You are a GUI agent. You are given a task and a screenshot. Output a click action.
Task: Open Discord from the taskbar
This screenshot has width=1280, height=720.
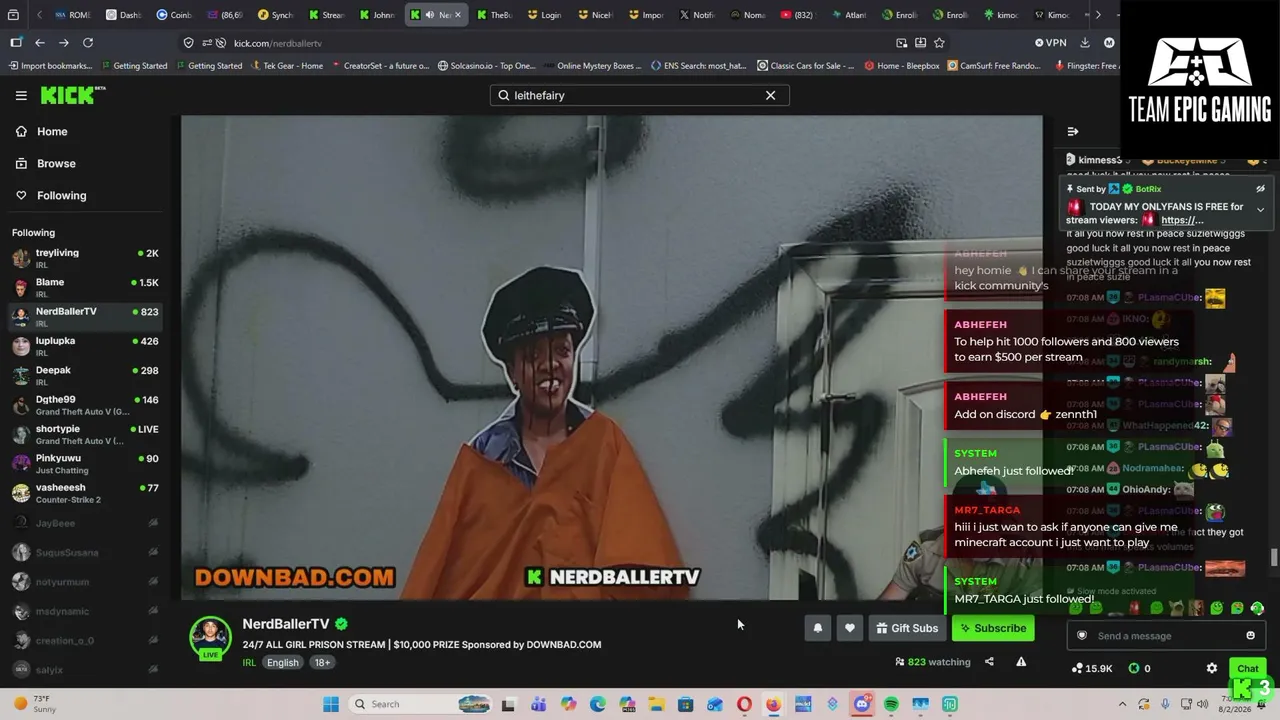(x=862, y=704)
